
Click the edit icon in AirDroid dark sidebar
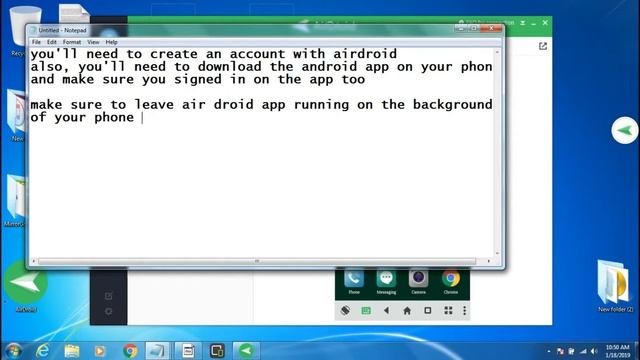point(109,296)
